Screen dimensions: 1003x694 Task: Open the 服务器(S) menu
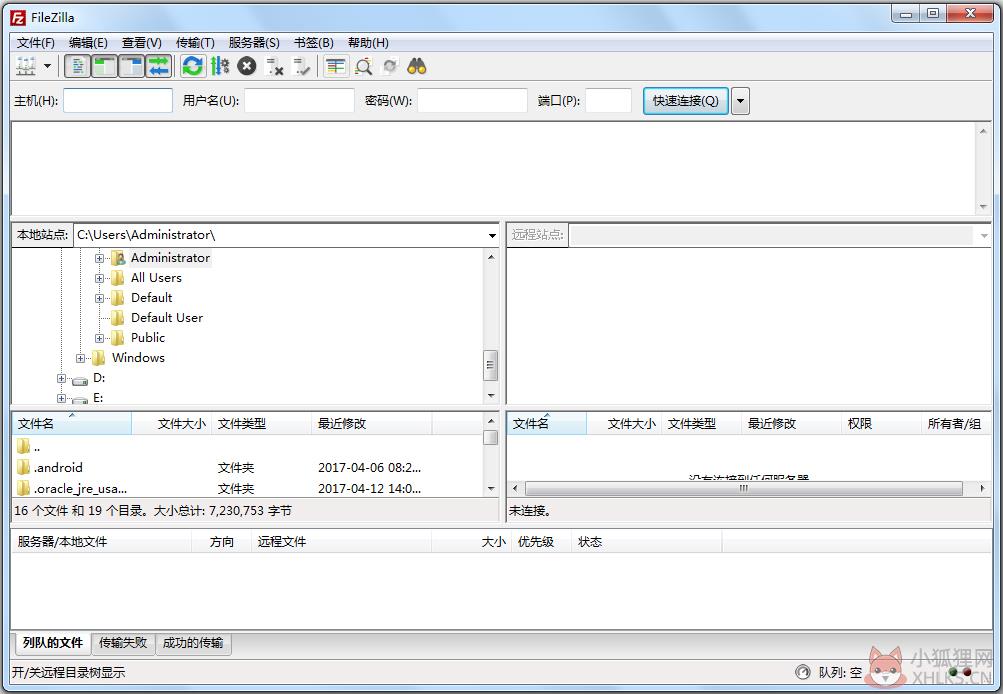click(254, 43)
